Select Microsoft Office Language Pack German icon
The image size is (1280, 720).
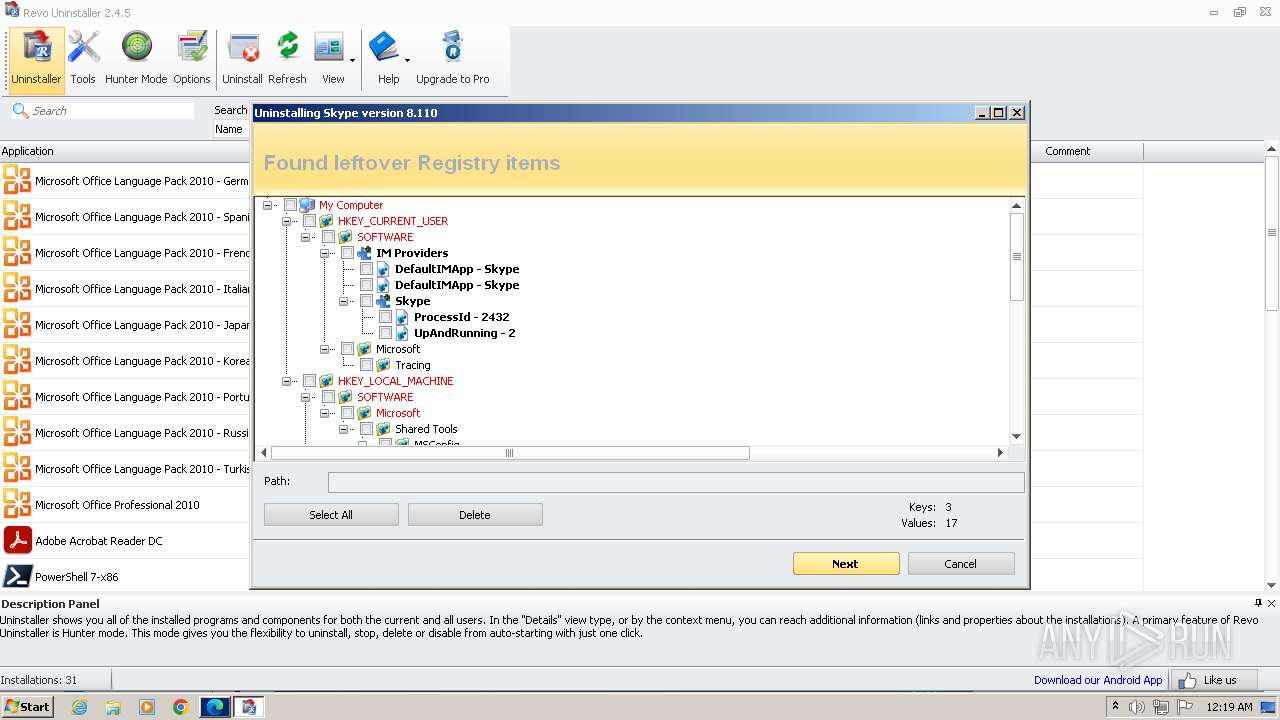[x=17, y=180]
